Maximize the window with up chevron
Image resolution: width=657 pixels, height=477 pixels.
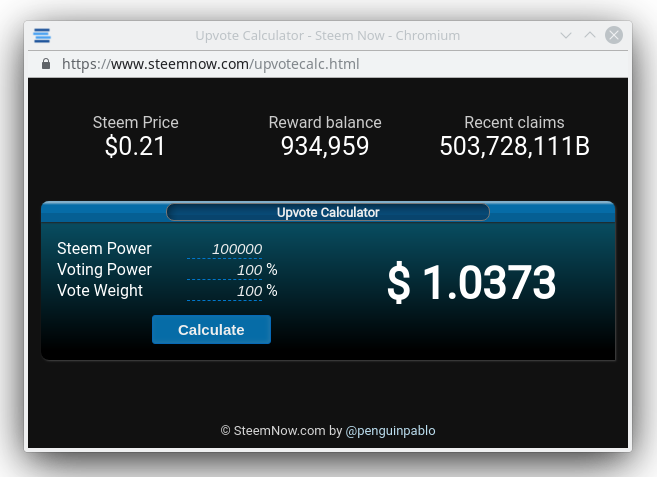click(x=590, y=35)
